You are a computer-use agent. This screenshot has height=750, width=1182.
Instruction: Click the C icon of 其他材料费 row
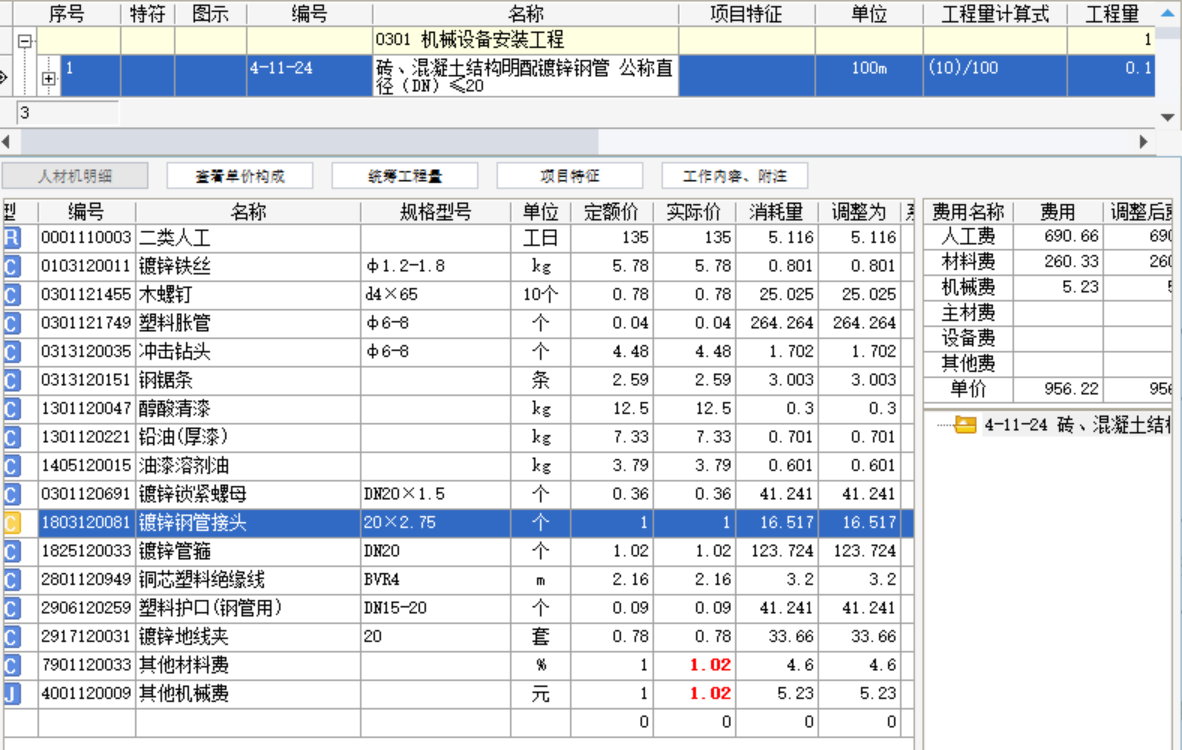click(12, 666)
